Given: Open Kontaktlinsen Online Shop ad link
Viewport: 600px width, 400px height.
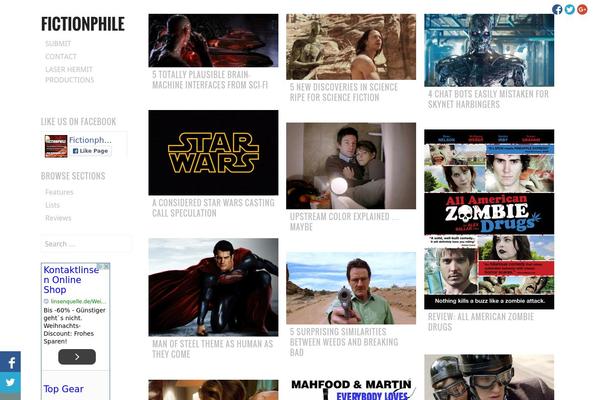Looking at the screenshot, I should tap(71, 280).
